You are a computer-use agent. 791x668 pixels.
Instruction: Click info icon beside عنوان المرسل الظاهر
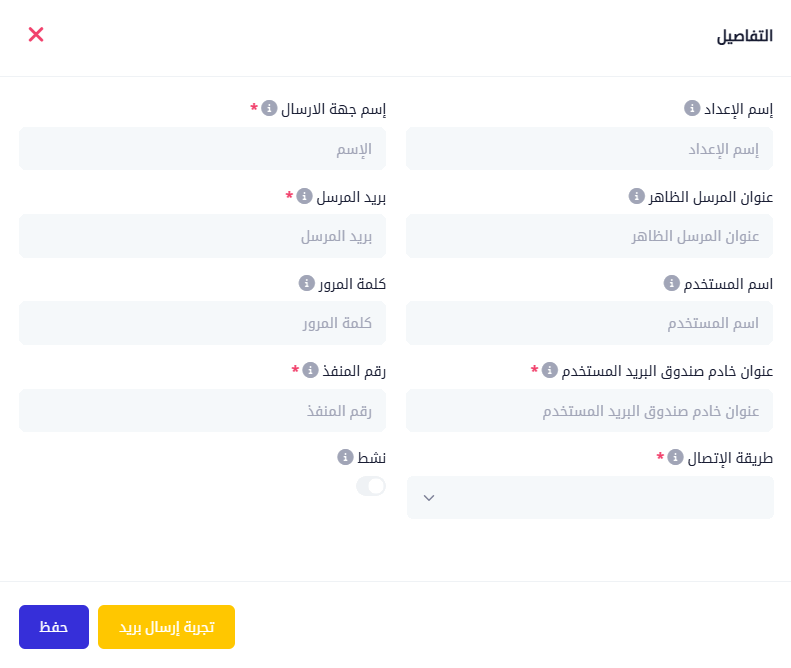636,196
